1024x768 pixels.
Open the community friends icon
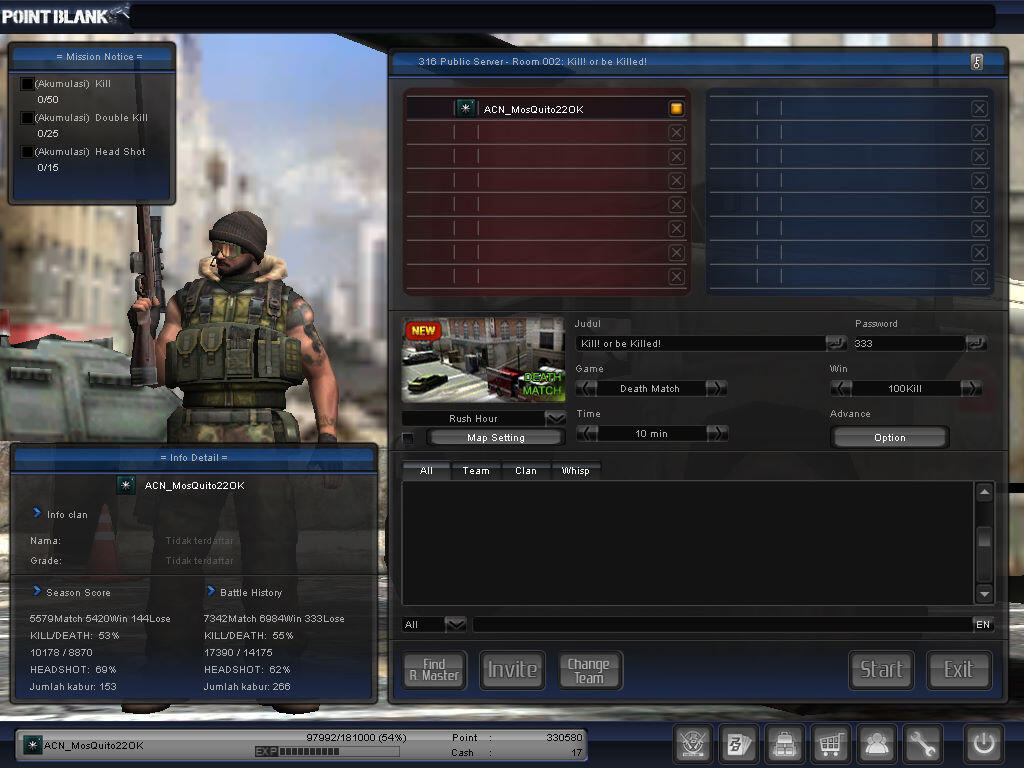876,743
